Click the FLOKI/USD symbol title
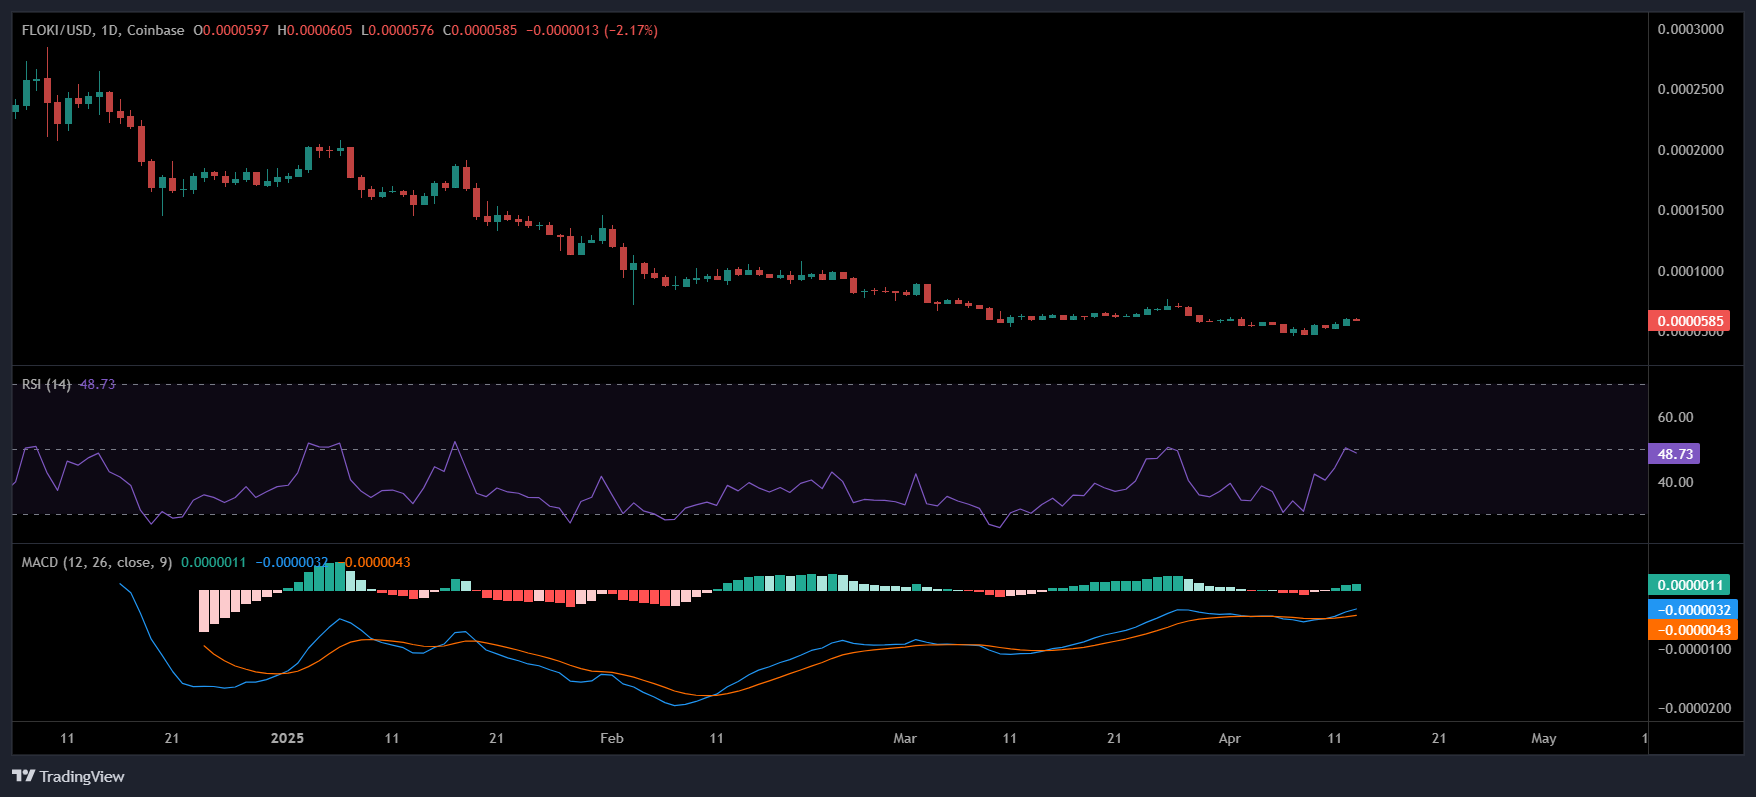Image resolution: width=1756 pixels, height=797 pixels. click(x=57, y=30)
